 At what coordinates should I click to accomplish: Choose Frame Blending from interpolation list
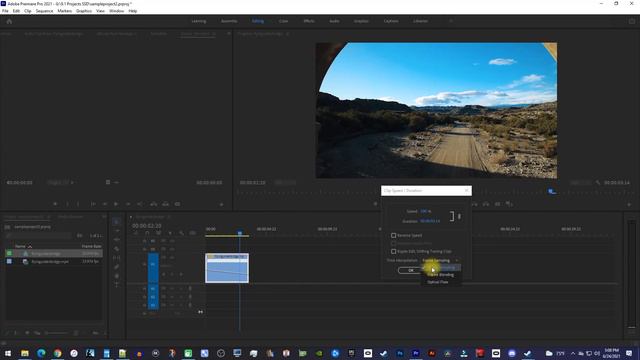point(441,275)
